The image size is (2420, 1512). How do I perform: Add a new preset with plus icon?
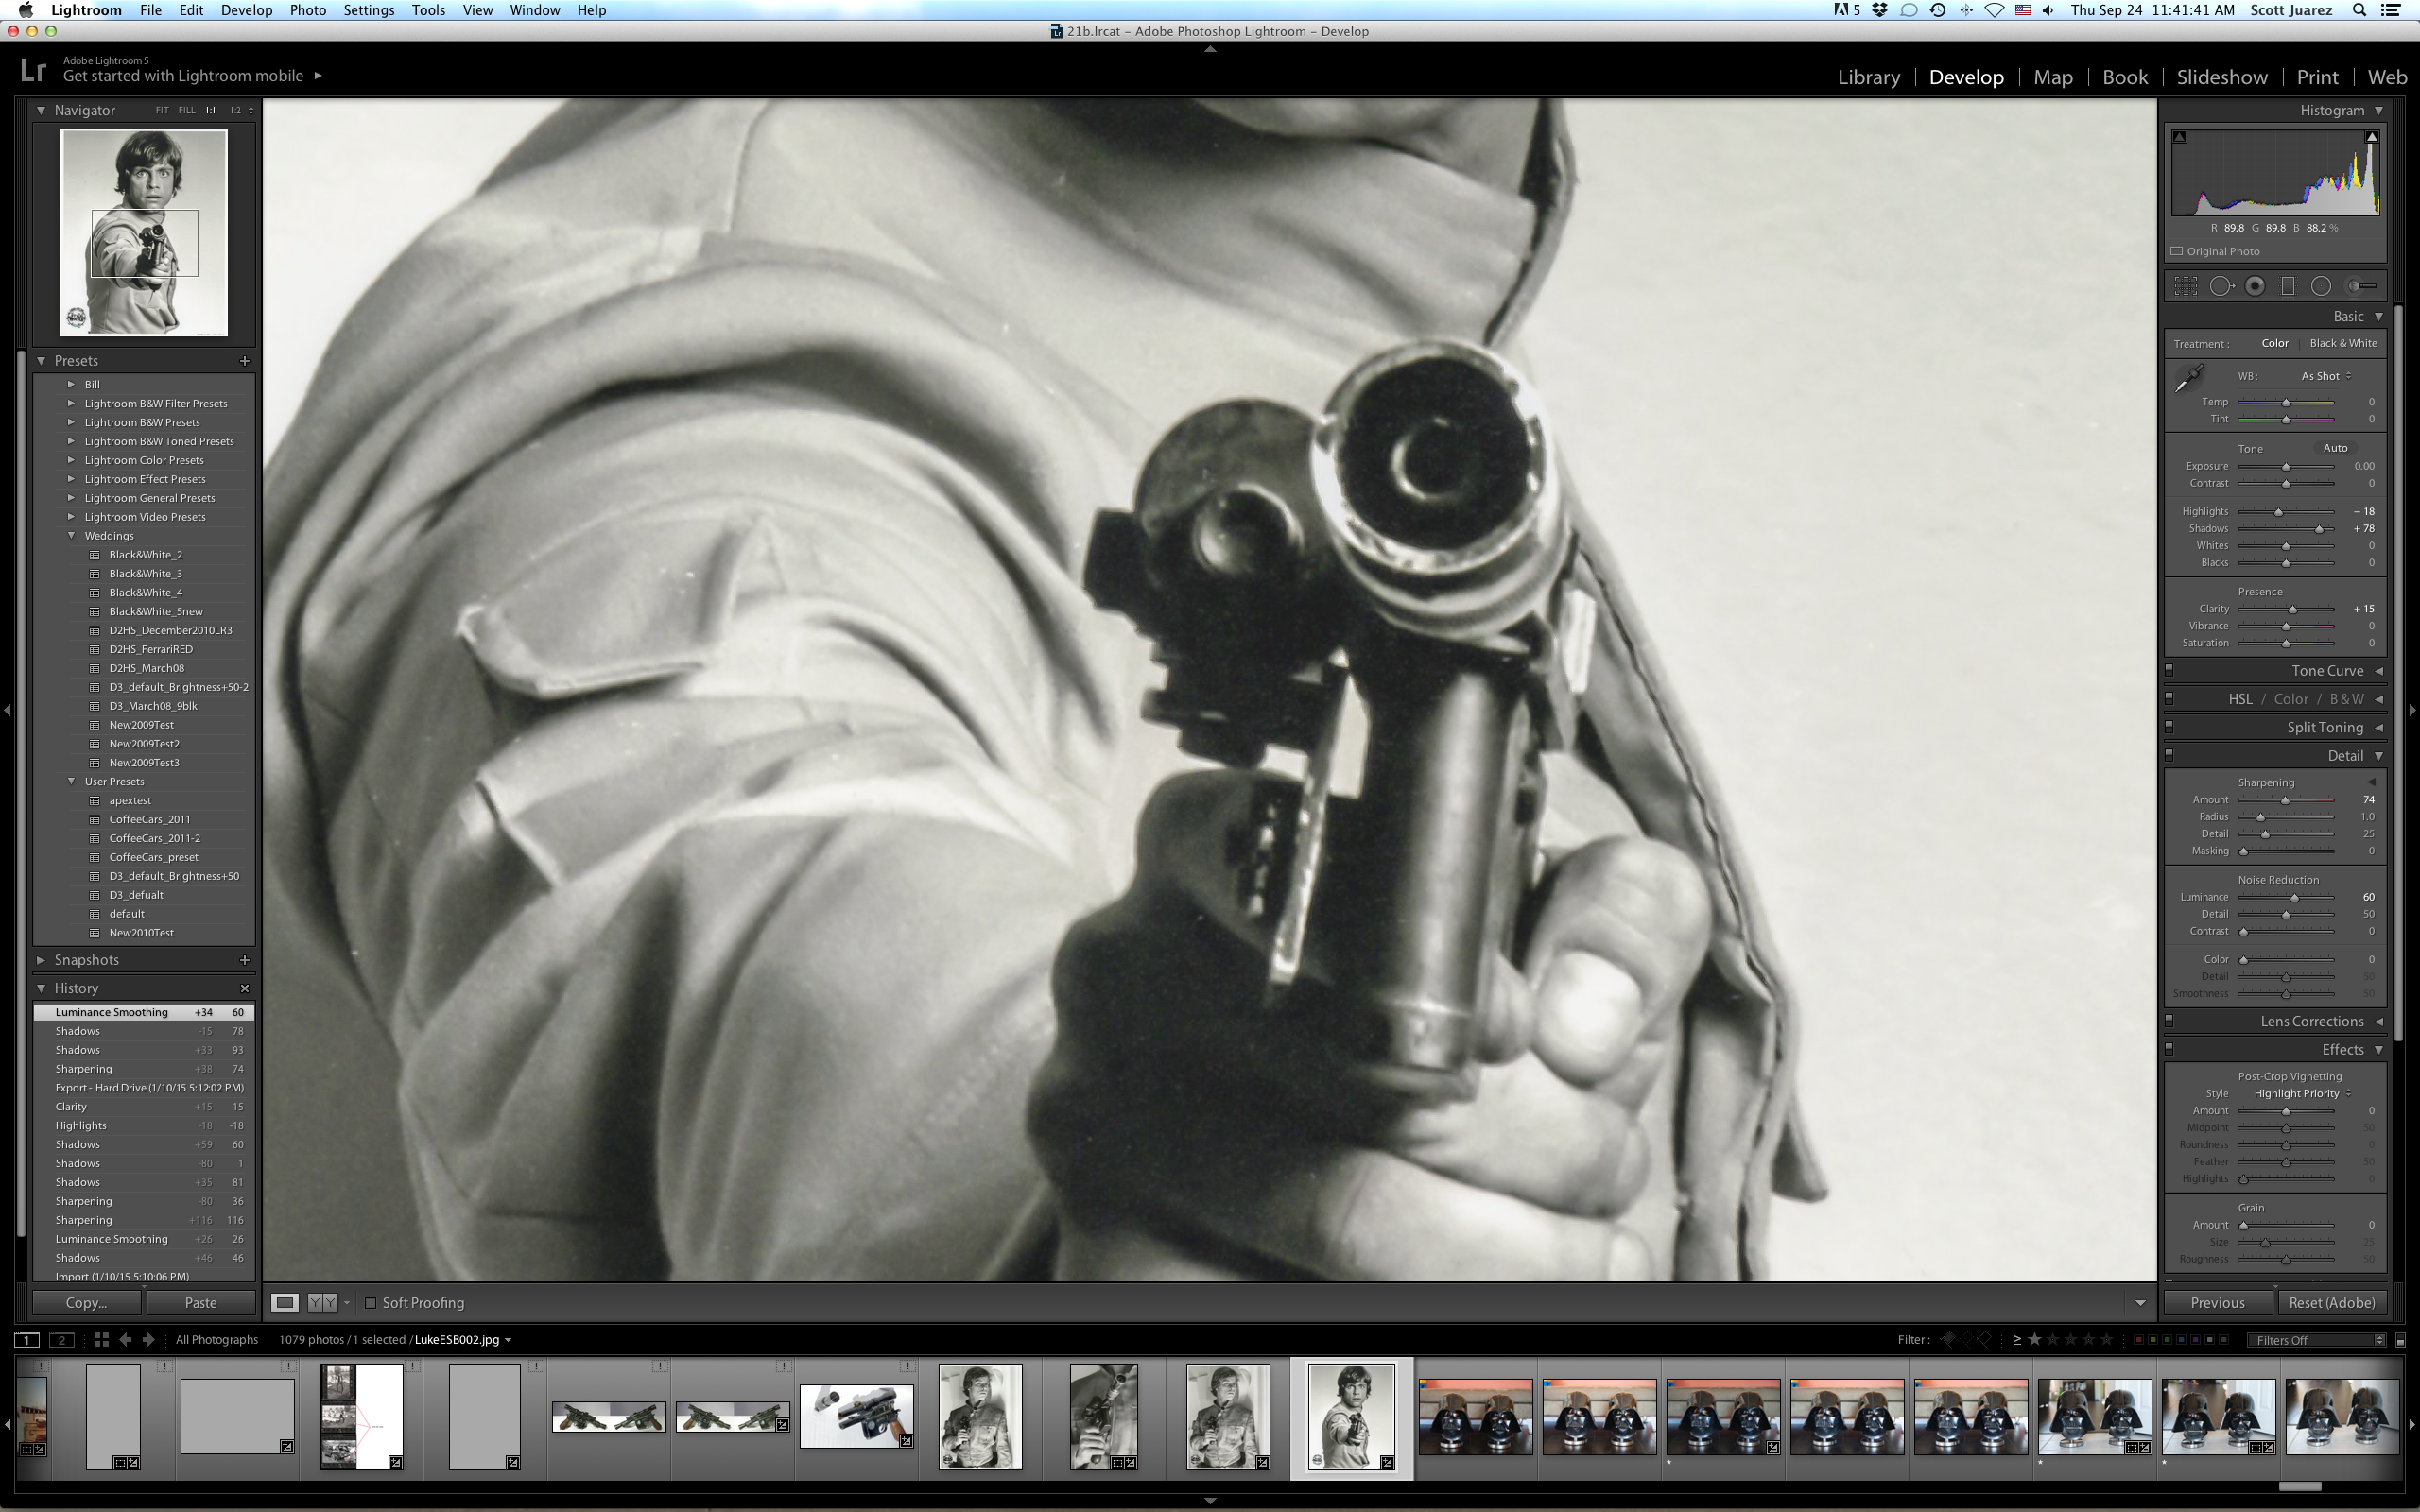[245, 360]
